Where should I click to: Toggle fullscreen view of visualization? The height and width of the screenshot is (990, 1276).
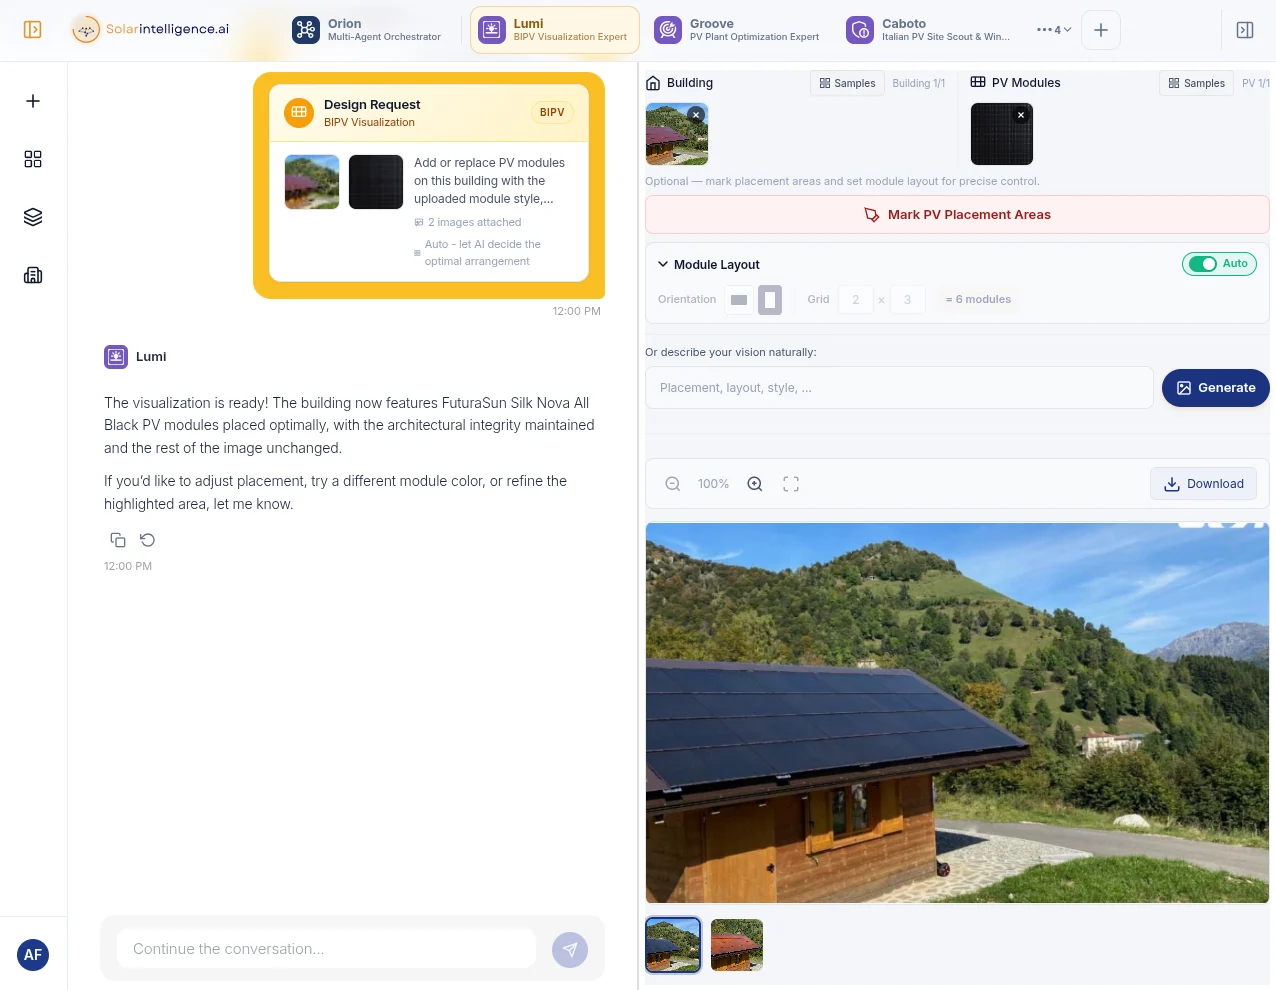791,484
